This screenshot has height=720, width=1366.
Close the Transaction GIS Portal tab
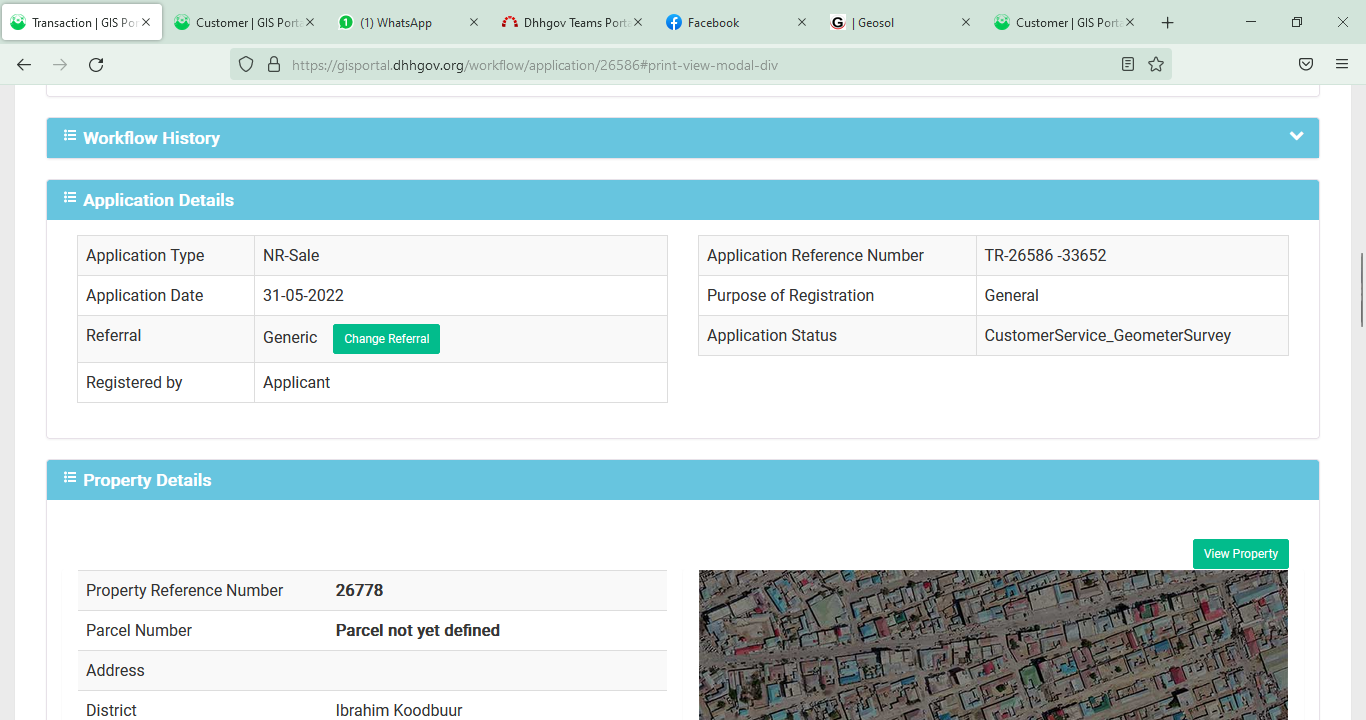[146, 22]
